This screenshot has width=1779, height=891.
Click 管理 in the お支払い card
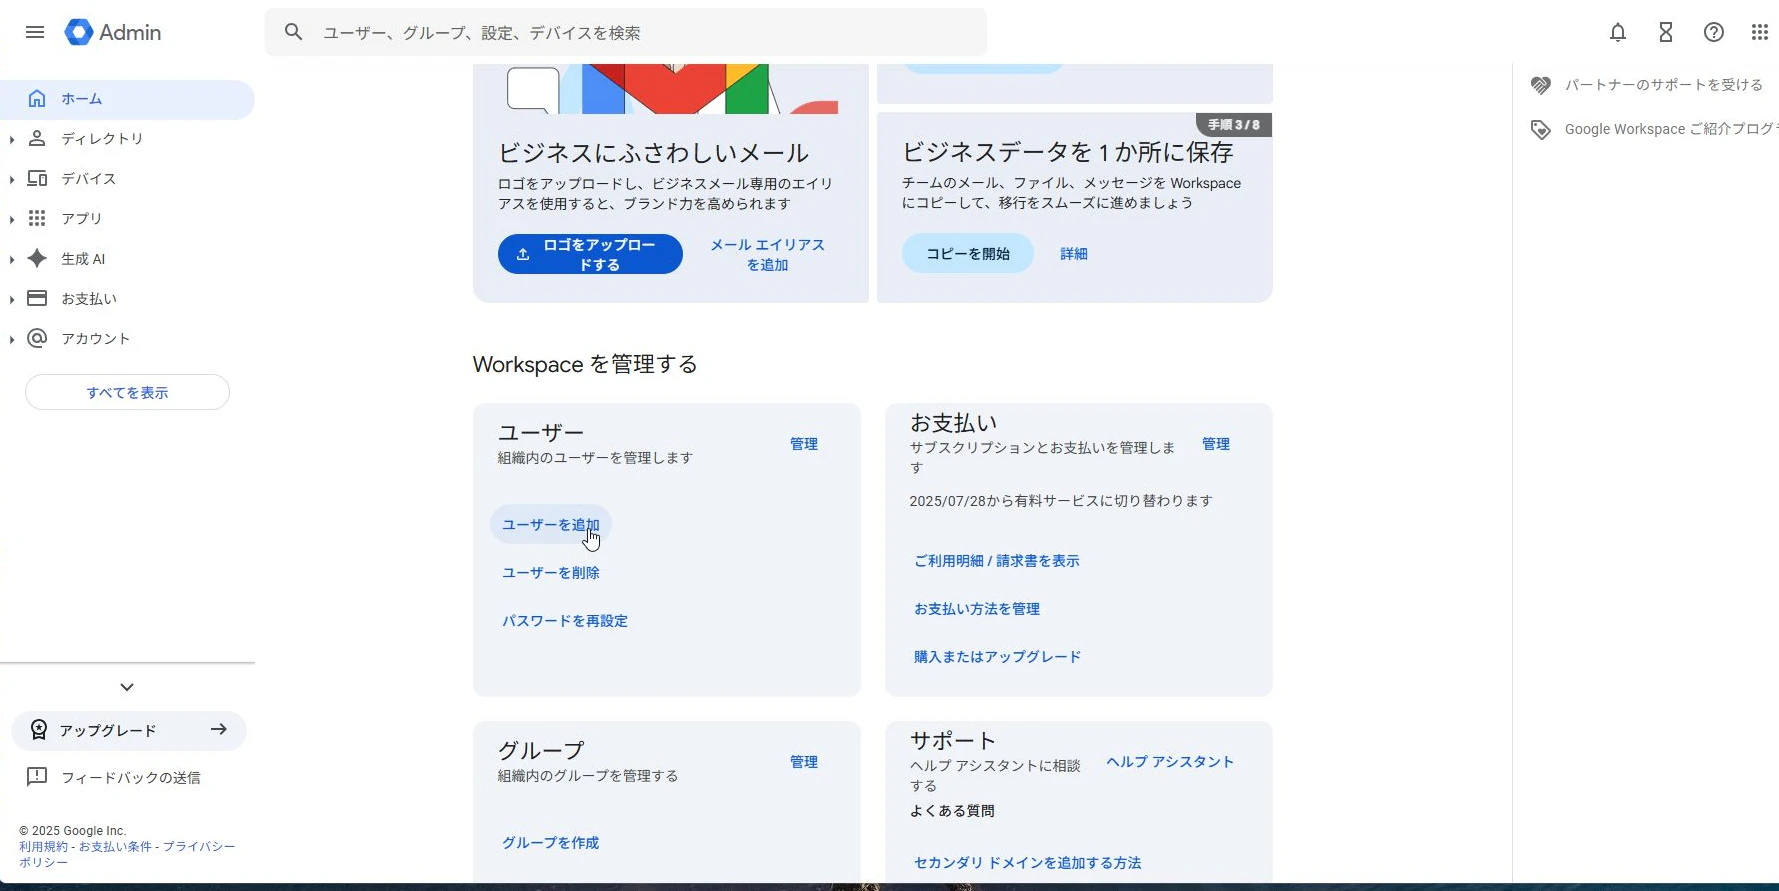[1216, 444]
